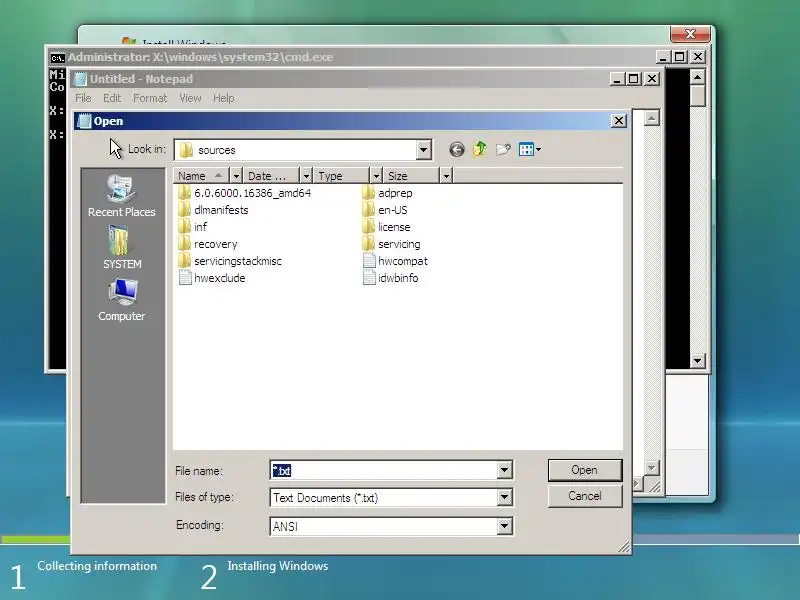Maximize the Notepad window

[x=634, y=79]
